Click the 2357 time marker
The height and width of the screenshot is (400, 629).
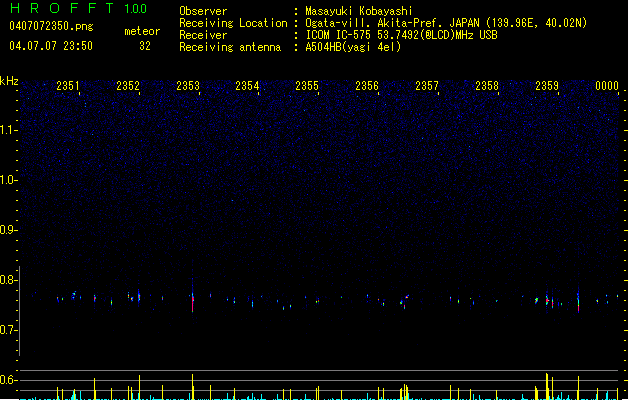coord(427,86)
